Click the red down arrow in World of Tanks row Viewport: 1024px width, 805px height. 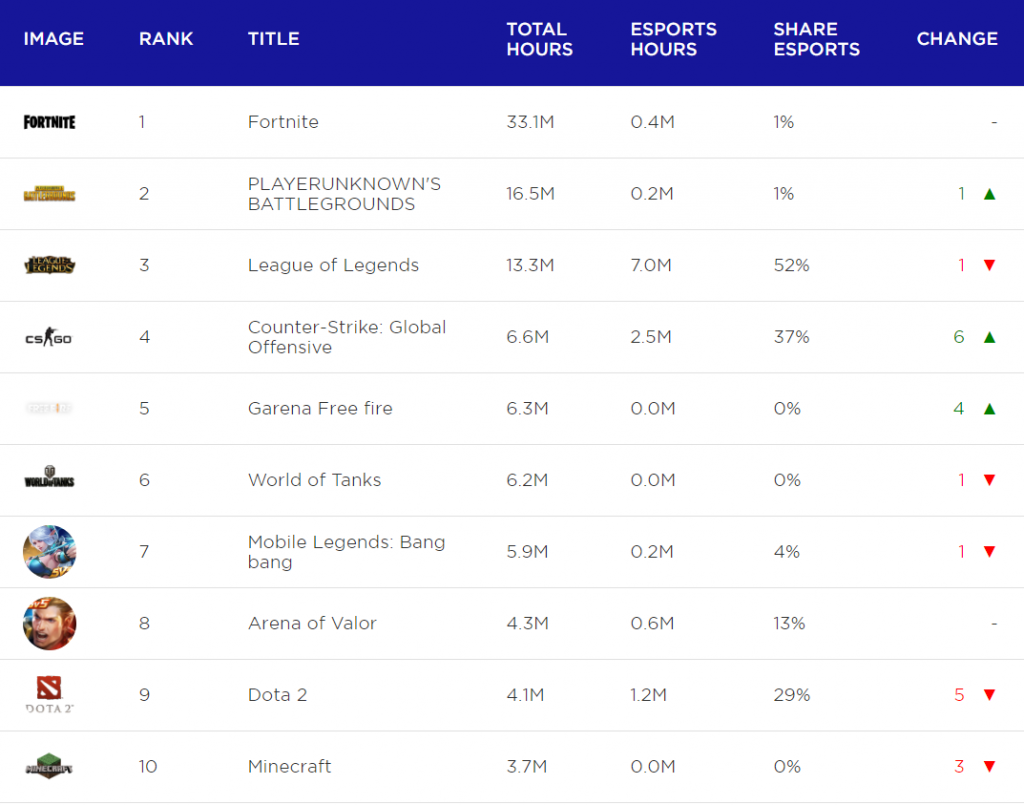tap(989, 480)
